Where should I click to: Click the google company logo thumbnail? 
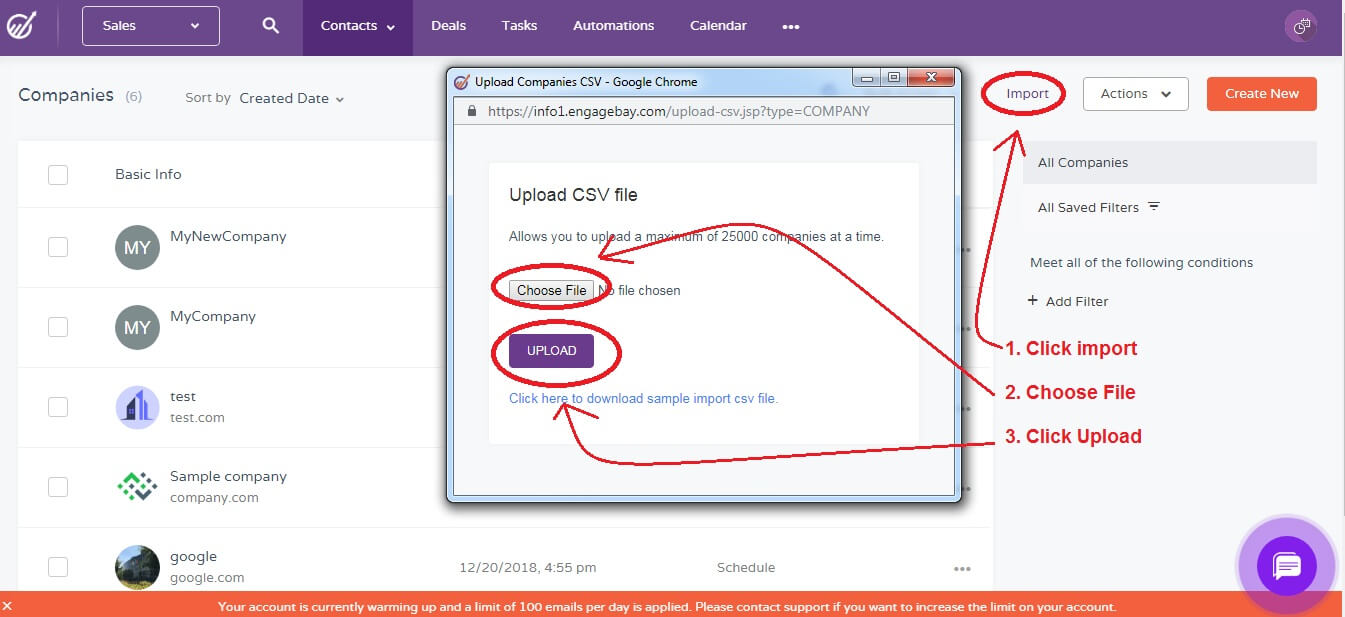(137, 567)
